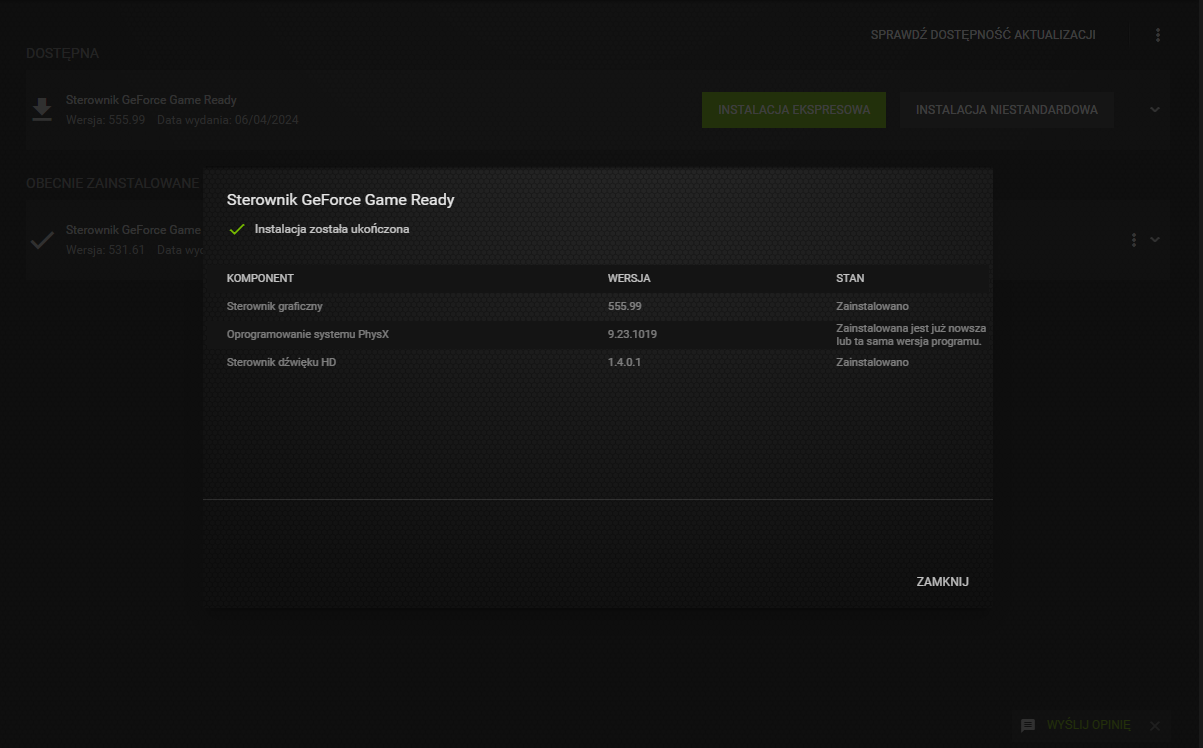This screenshot has width=1203, height=748.
Task: Select 'Sterownik dźwięku HD' row
Action: pos(597,362)
